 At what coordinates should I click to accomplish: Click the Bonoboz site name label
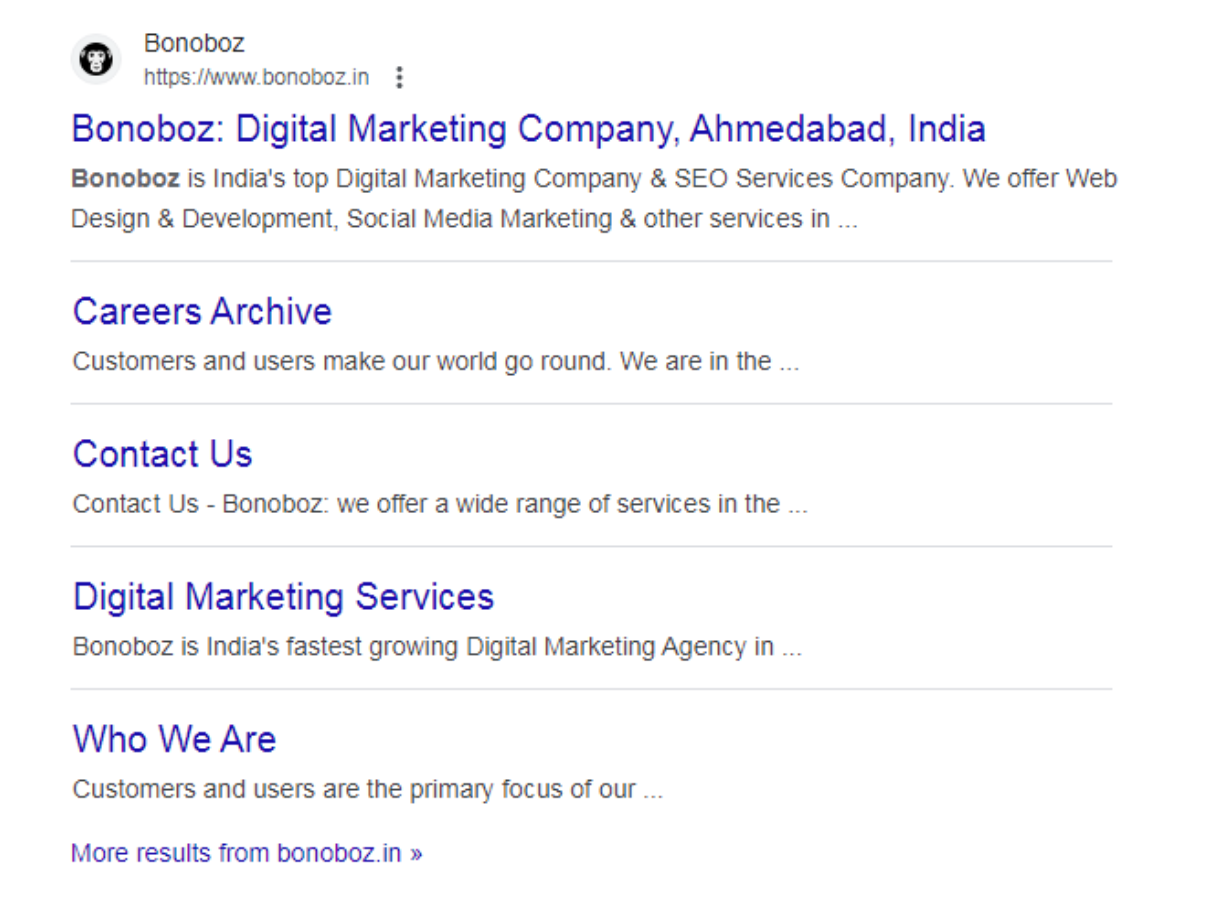coord(194,44)
